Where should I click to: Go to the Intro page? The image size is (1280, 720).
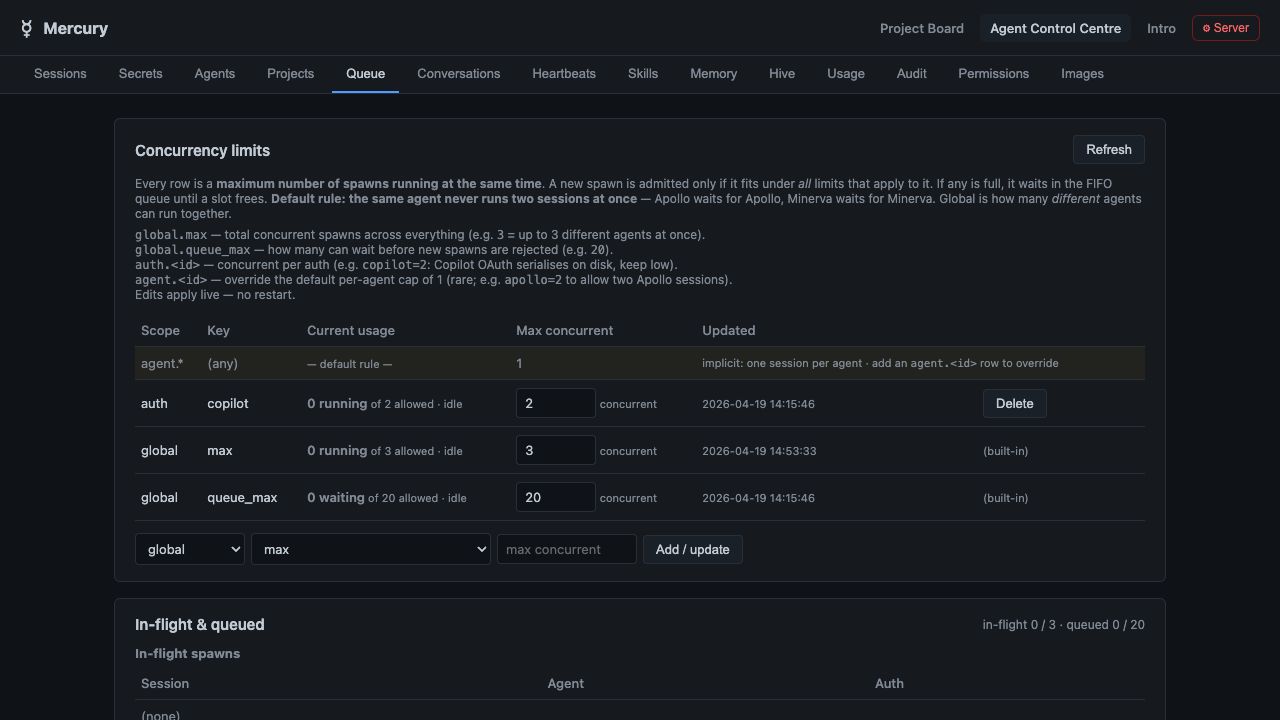(1161, 28)
